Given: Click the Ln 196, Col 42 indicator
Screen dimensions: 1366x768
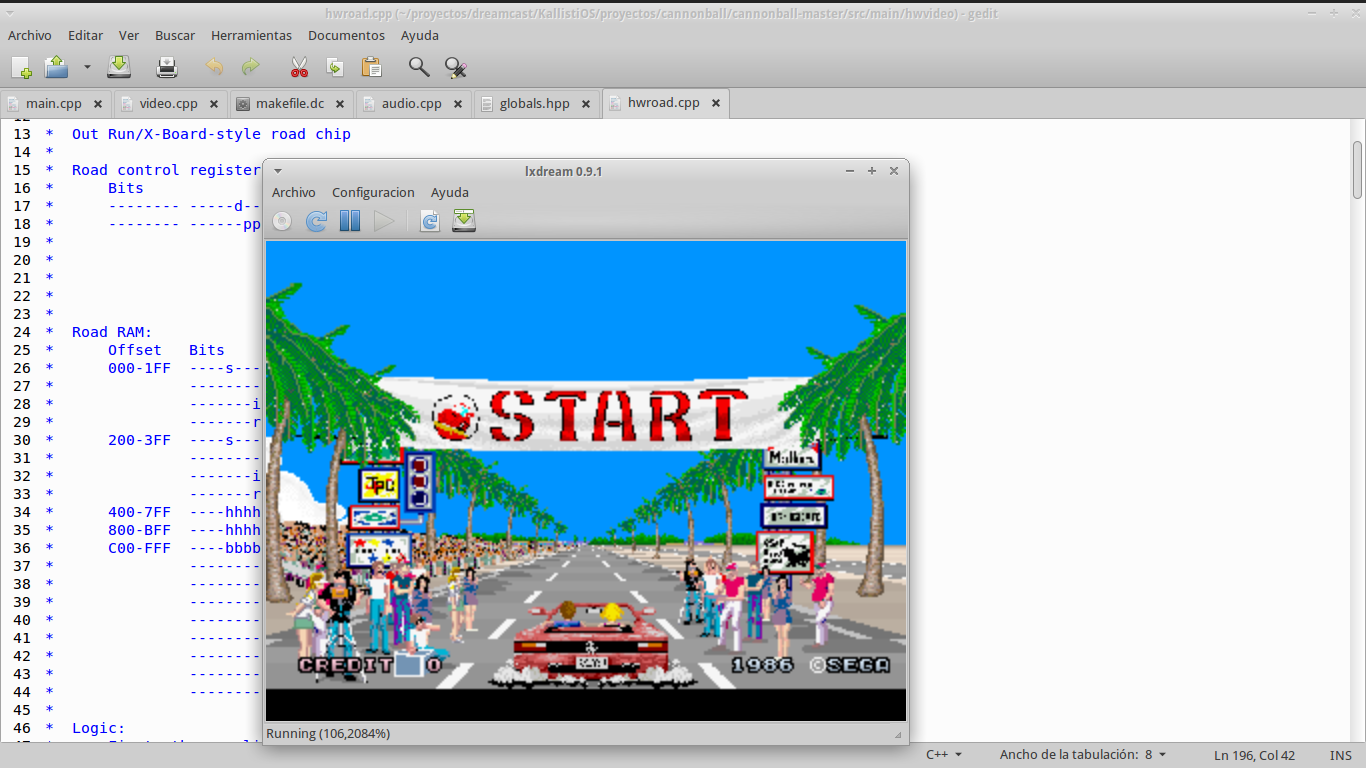Looking at the screenshot, I should click(x=1255, y=755).
